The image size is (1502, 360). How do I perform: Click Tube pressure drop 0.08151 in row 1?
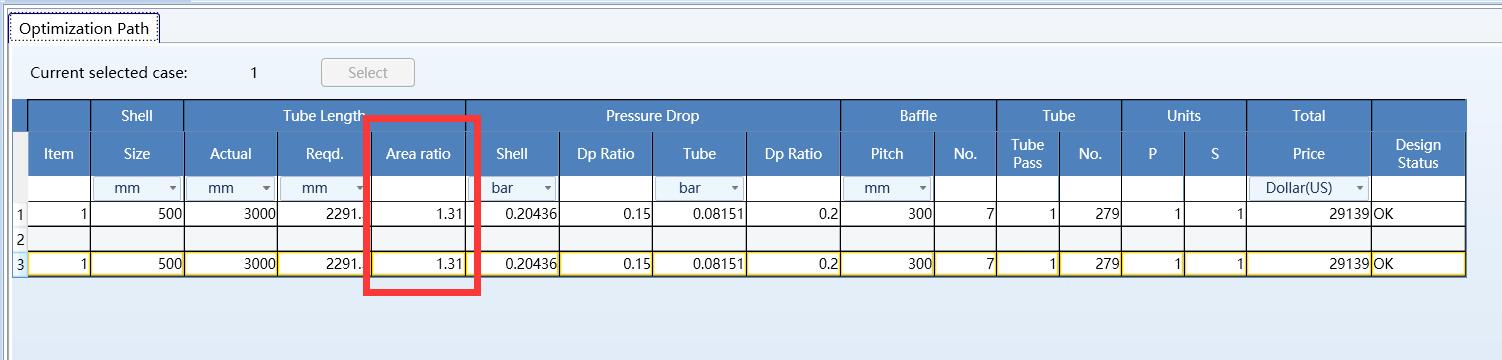[x=700, y=214]
